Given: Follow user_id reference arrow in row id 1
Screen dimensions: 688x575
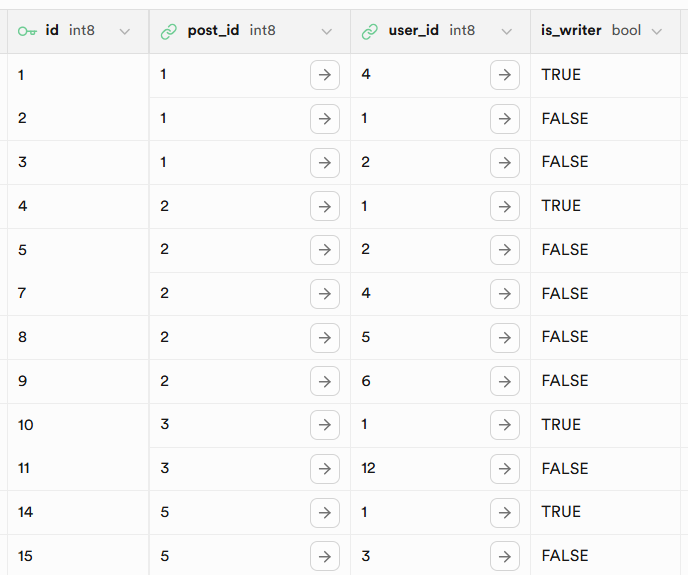Looking at the screenshot, I should click(x=505, y=75).
